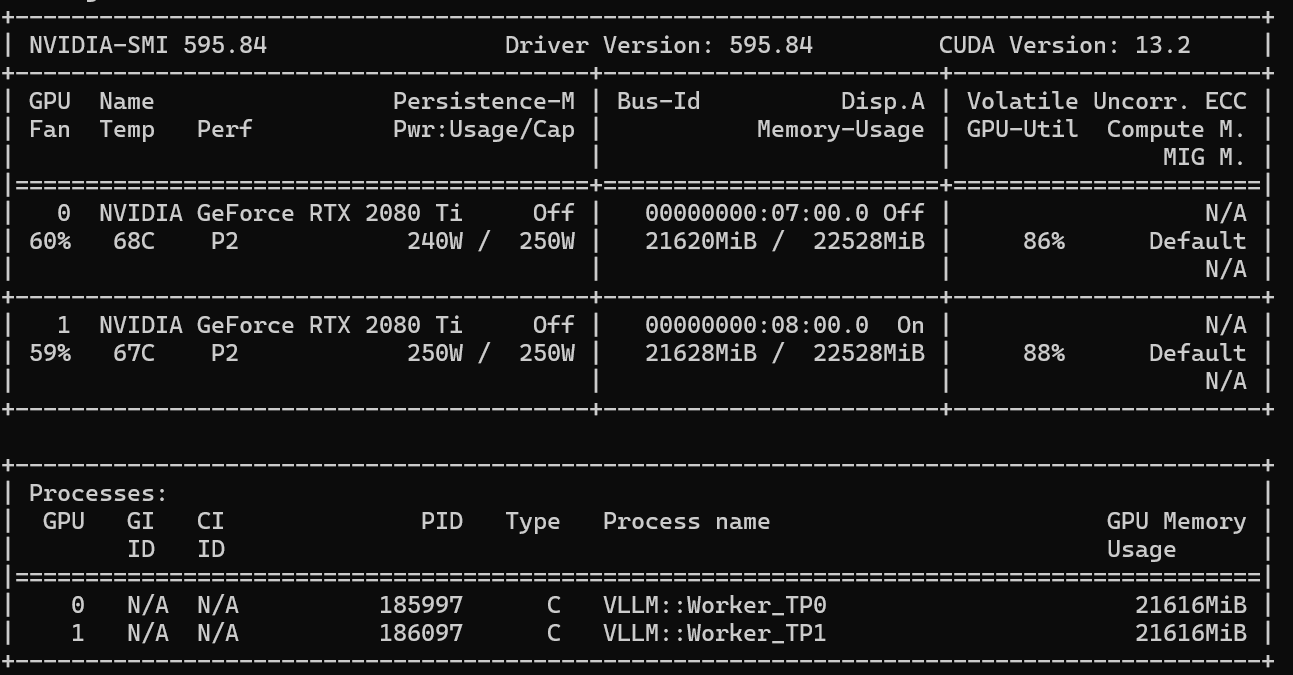Click the 67C temperature value
Screen dimensions: 1293x675
coord(134,353)
